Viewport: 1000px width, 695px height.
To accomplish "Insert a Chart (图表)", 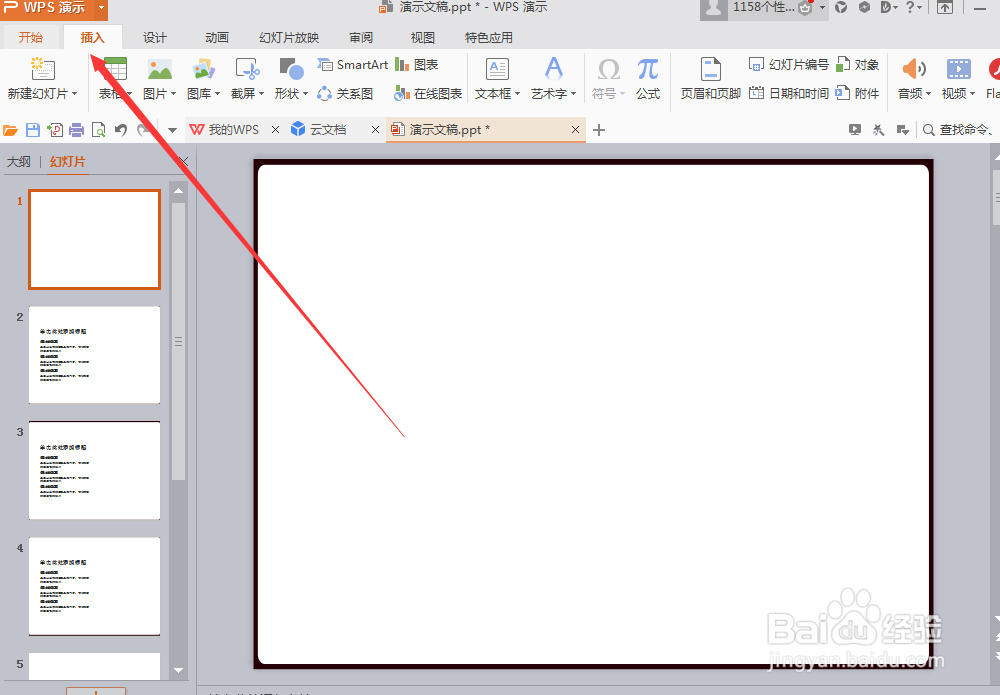I will [x=416, y=64].
